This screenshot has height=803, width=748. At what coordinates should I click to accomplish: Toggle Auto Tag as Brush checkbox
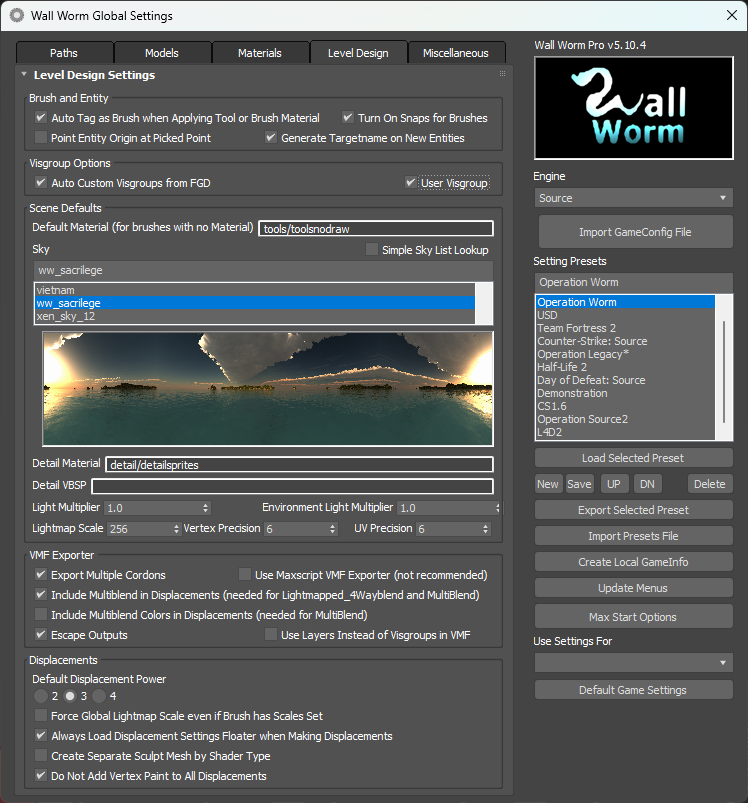[x=40, y=118]
